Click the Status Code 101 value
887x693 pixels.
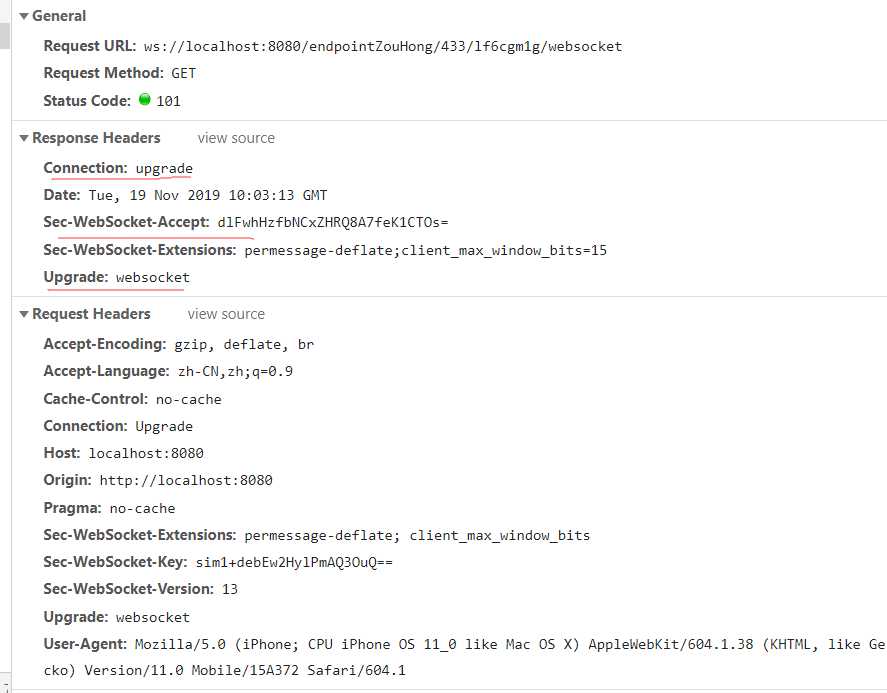pyautogui.click(x=168, y=101)
